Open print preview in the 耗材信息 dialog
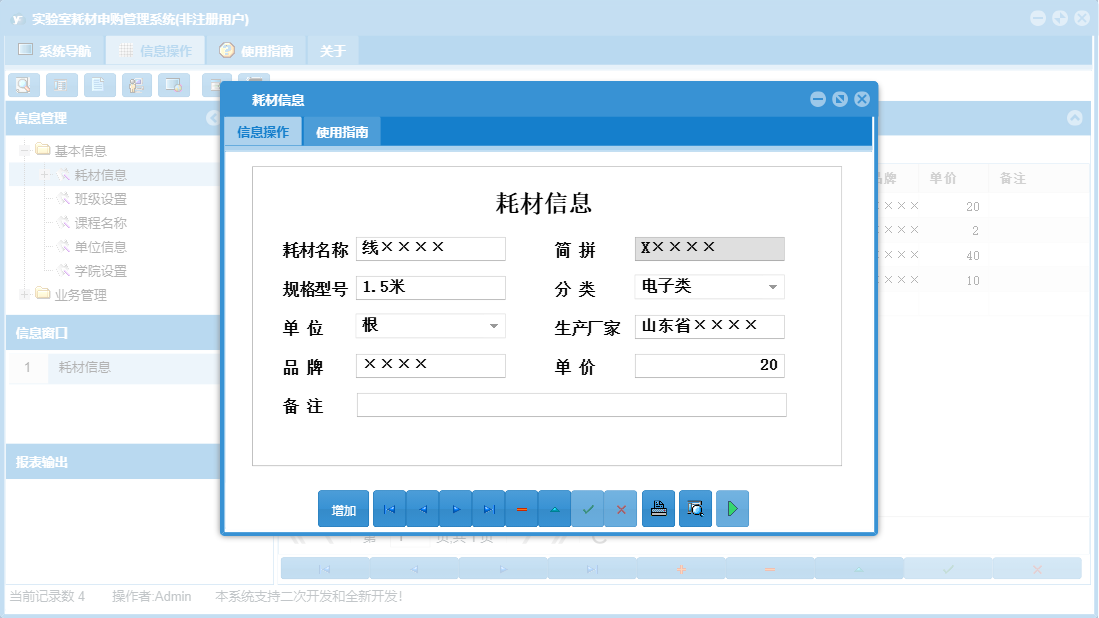 coord(695,508)
